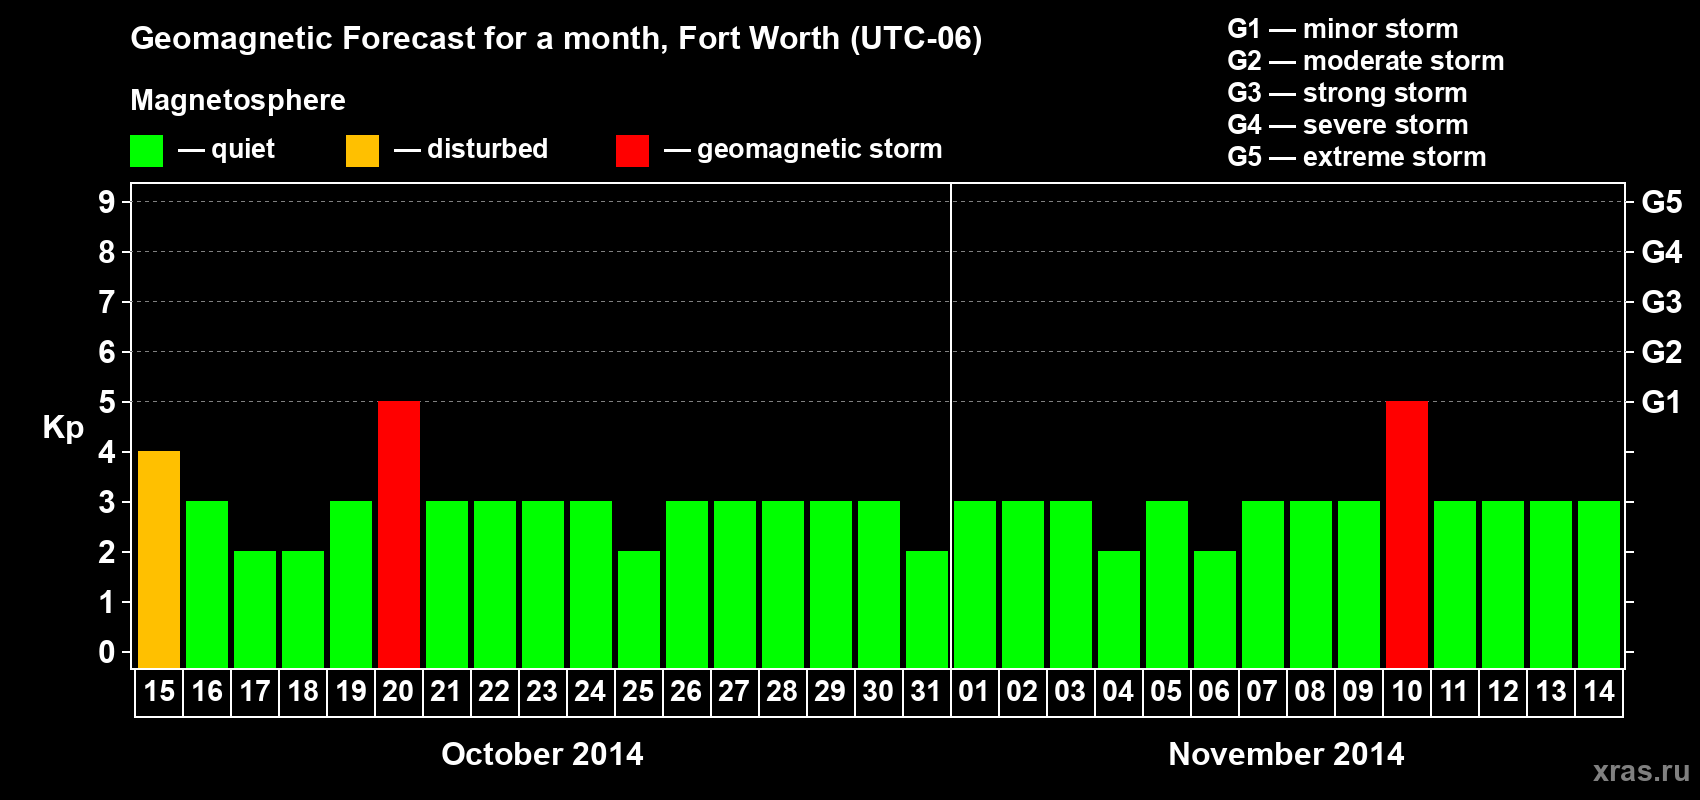Select the orange bar for October 15
This screenshot has width=1700, height=800.
coord(159,559)
